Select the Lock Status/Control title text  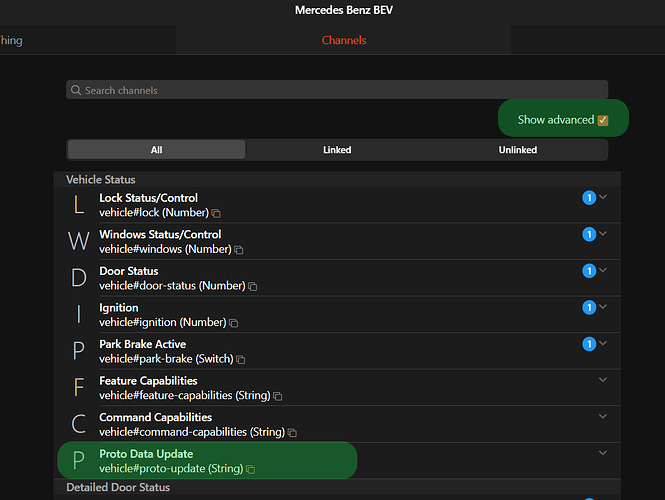[148, 198]
